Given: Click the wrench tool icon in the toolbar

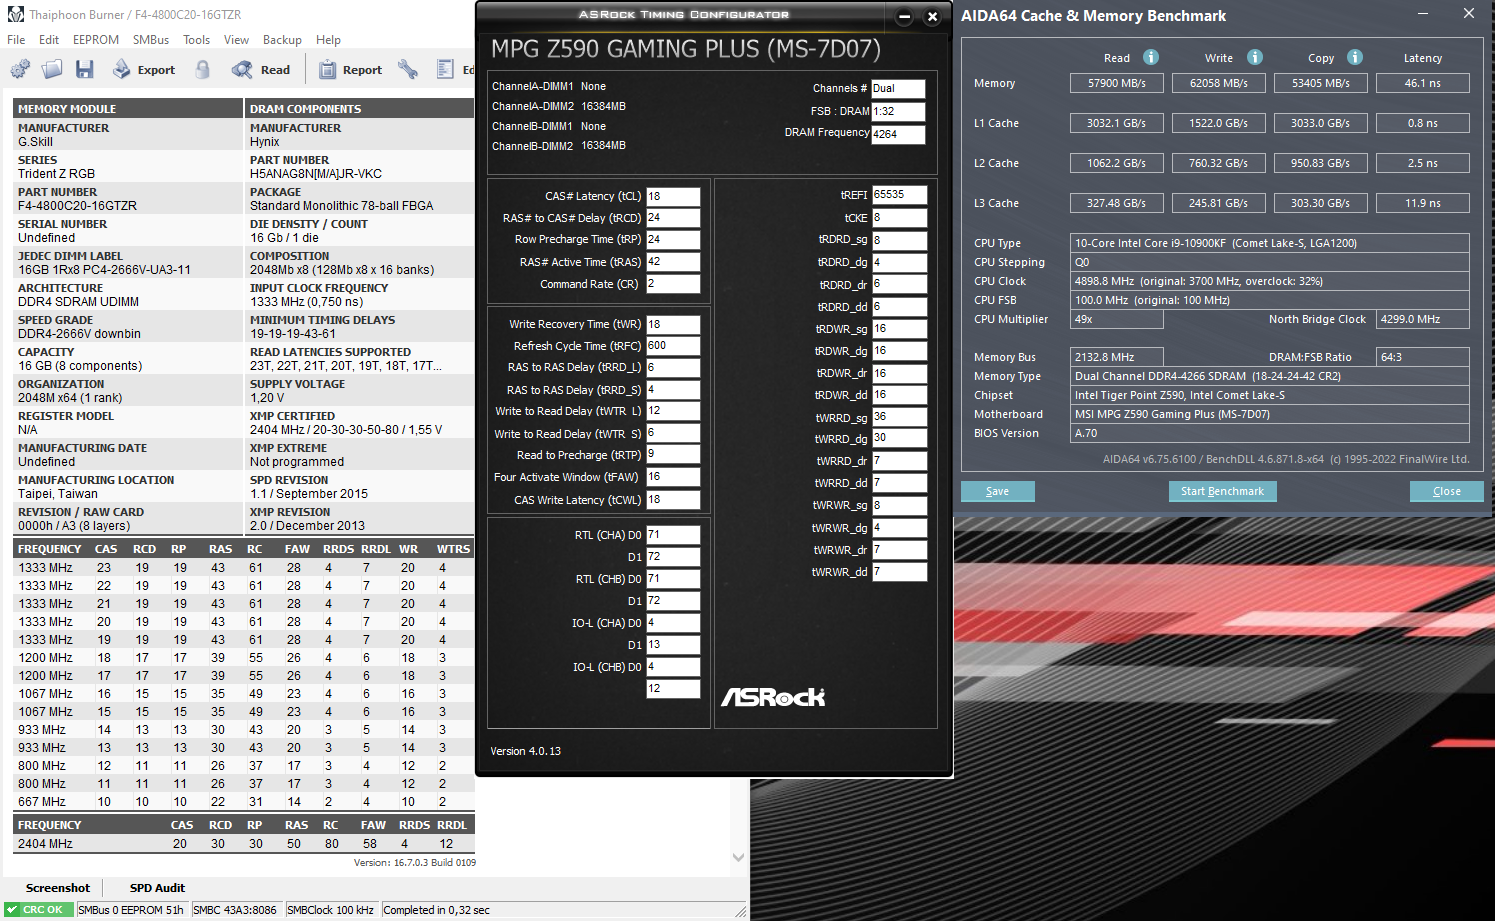Looking at the screenshot, I should point(407,69).
